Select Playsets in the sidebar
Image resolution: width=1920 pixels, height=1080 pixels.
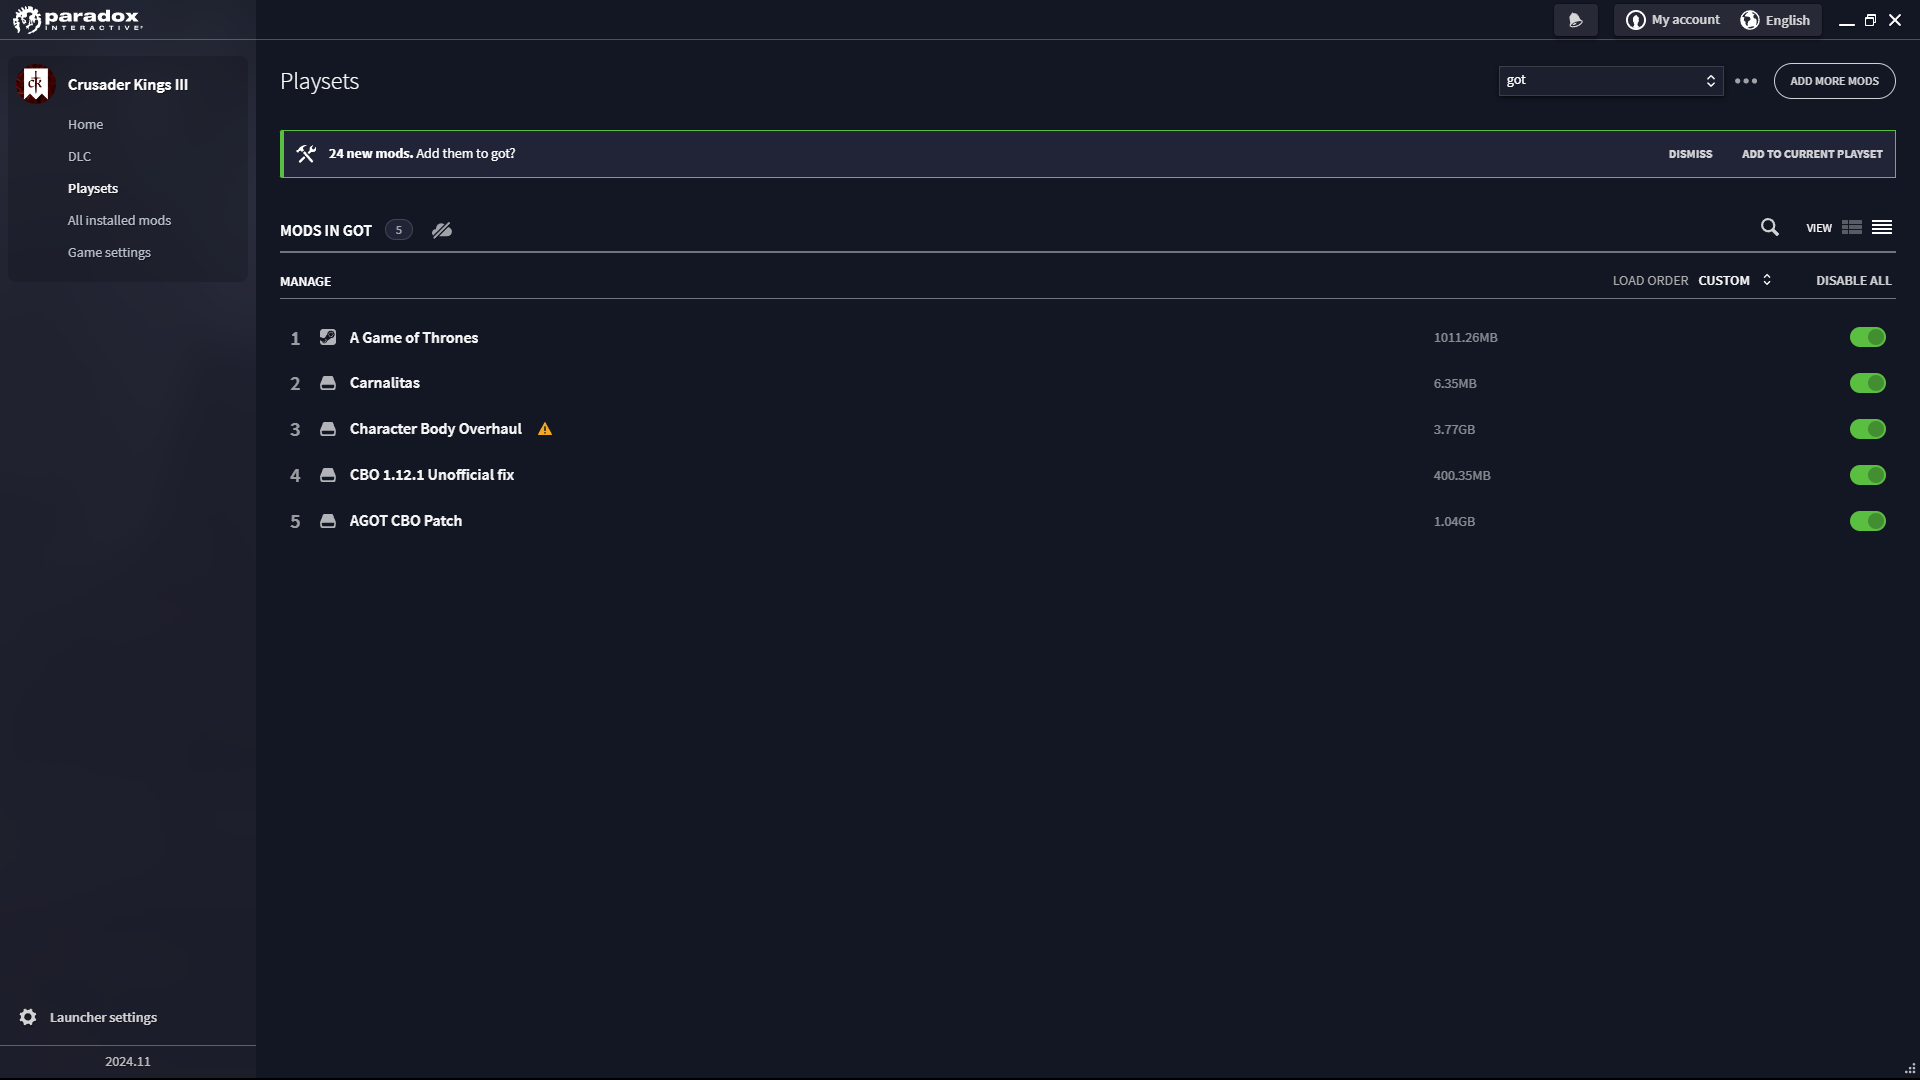[93, 189]
